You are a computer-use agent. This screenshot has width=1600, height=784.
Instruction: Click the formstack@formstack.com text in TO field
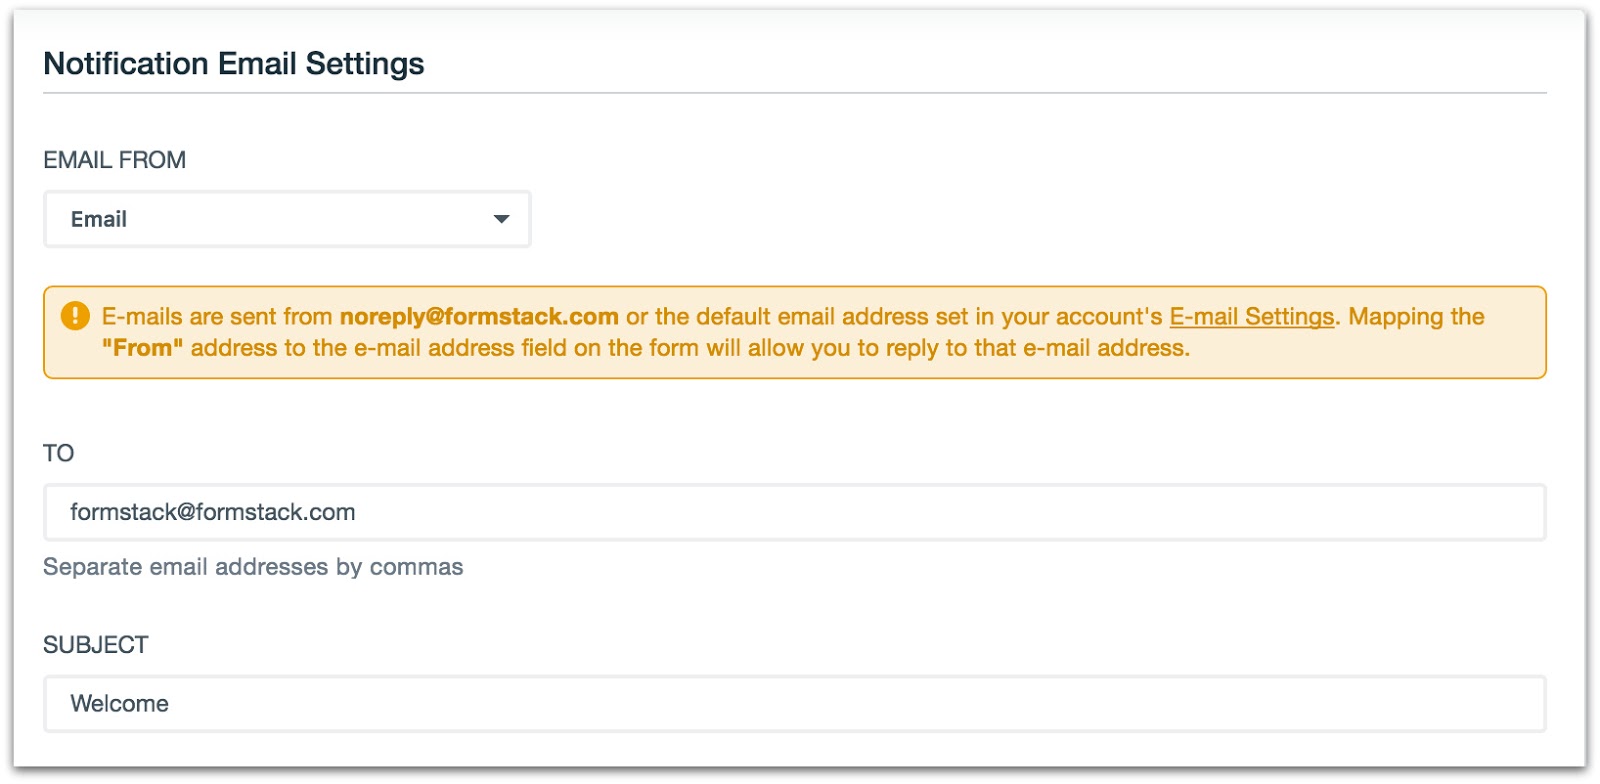pos(213,512)
